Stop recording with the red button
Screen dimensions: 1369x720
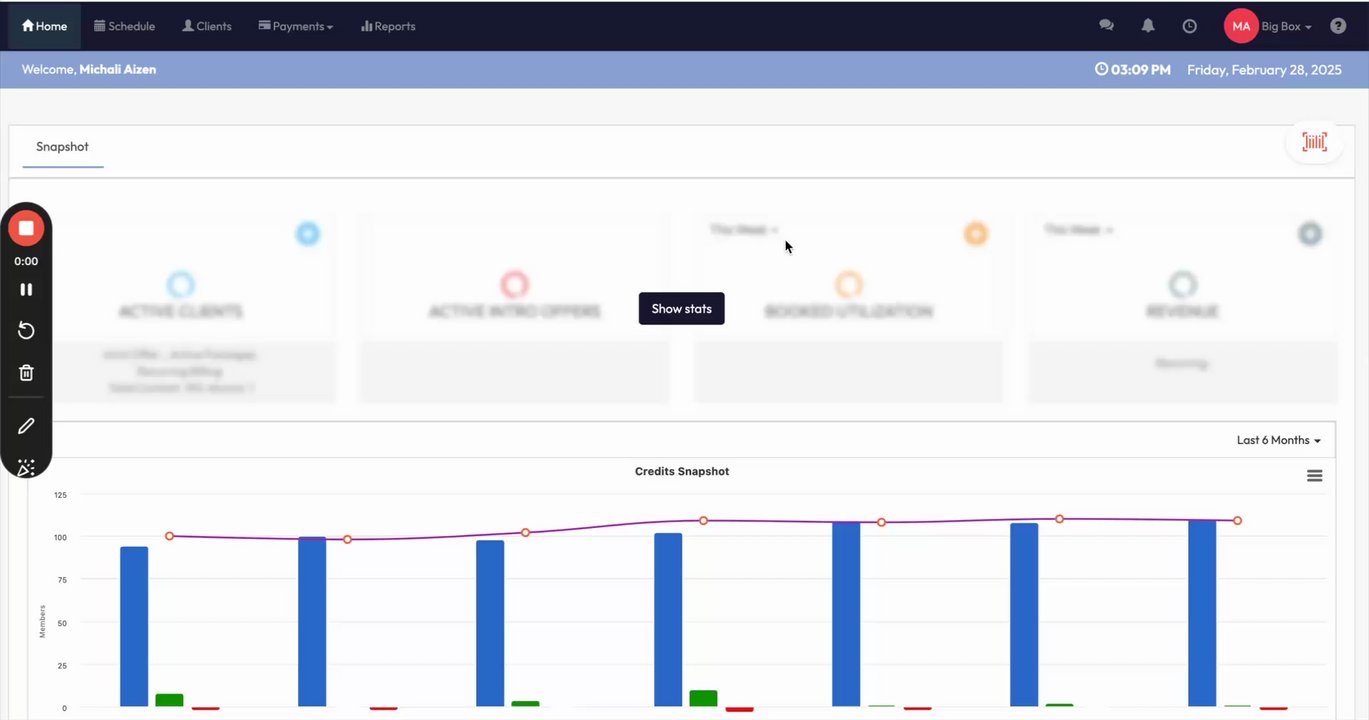(26, 228)
